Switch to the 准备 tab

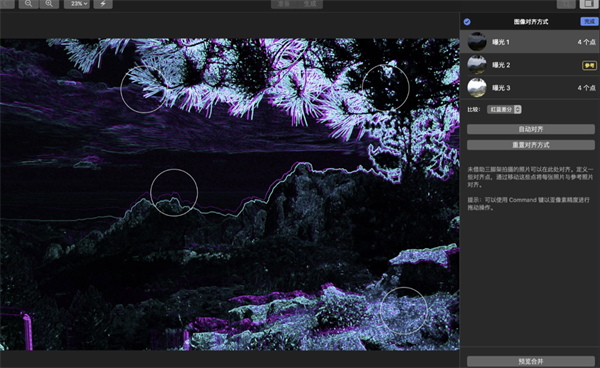pyautogui.click(x=284, y=4)
